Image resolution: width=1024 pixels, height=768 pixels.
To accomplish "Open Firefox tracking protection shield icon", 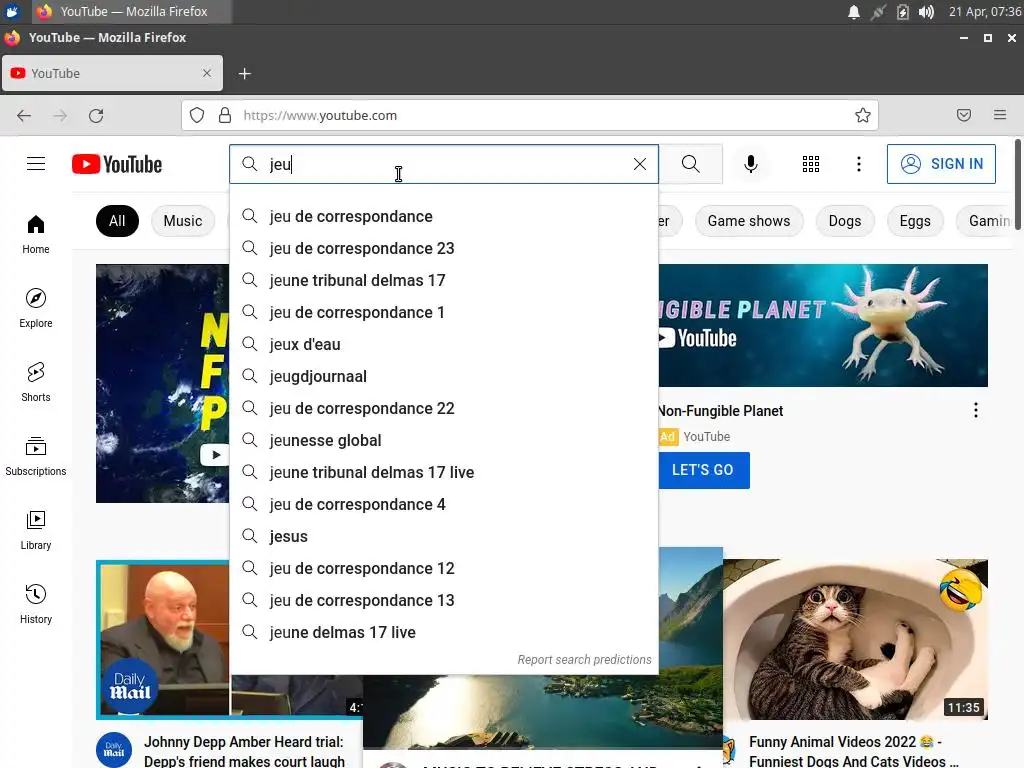I will click(x=197, y=116).
